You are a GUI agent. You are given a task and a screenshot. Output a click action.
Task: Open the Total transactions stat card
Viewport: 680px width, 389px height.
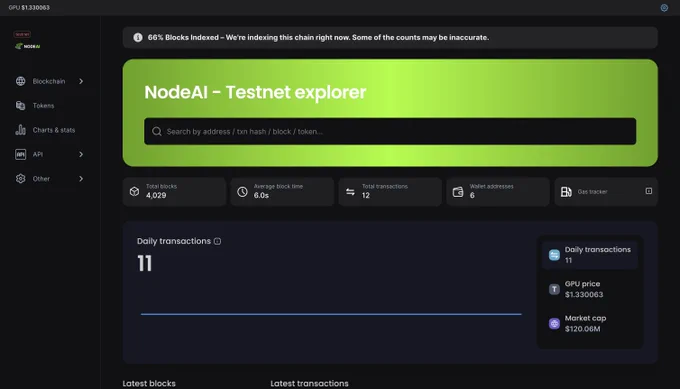pyautogui.click(x=390, y=191)
